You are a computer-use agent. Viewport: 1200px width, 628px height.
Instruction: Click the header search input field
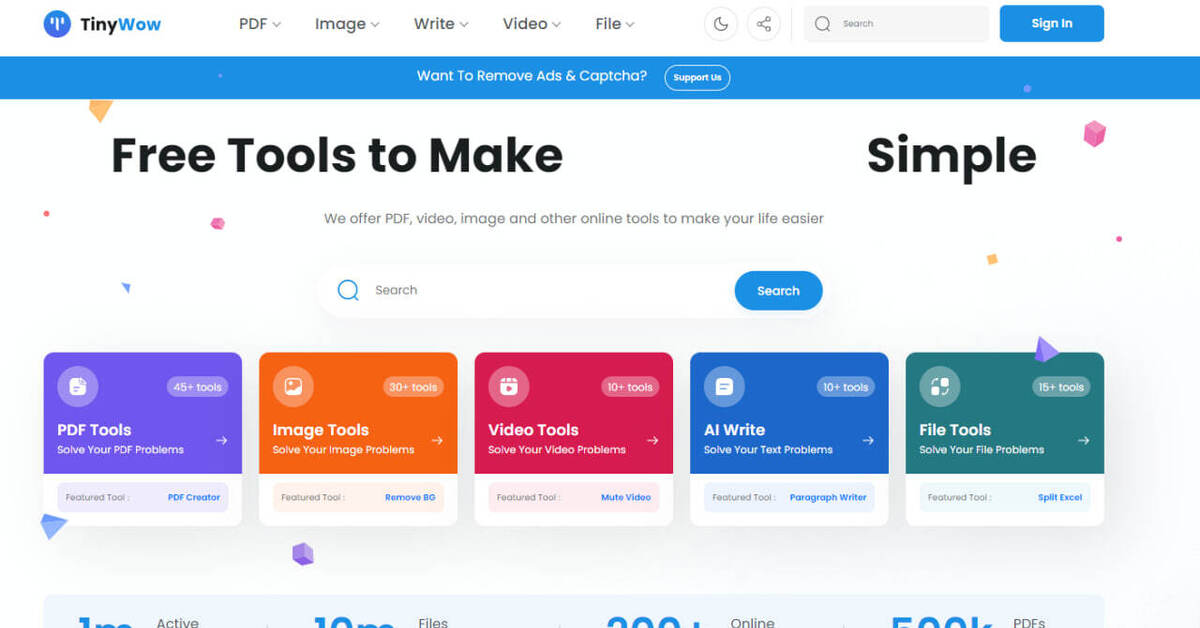click(x=896, y=24)
